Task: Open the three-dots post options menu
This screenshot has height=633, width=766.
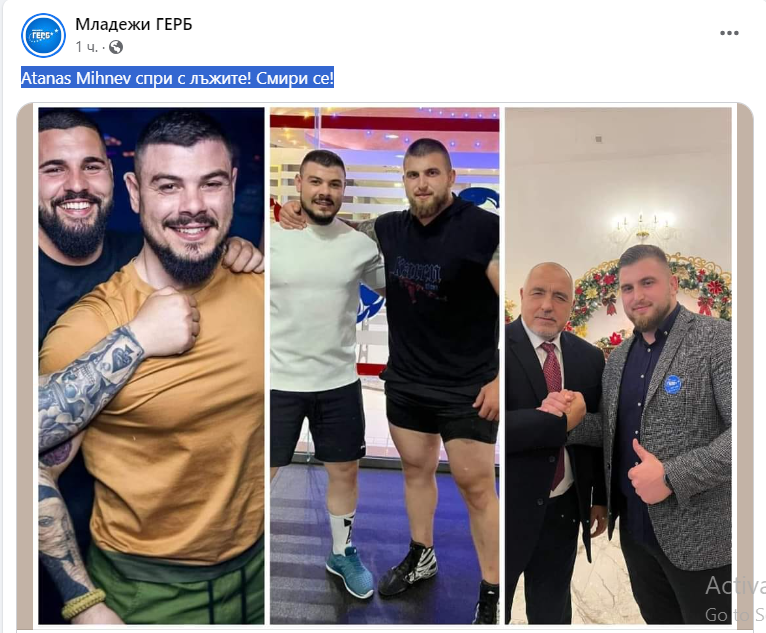Action: (x=729, y=33)
